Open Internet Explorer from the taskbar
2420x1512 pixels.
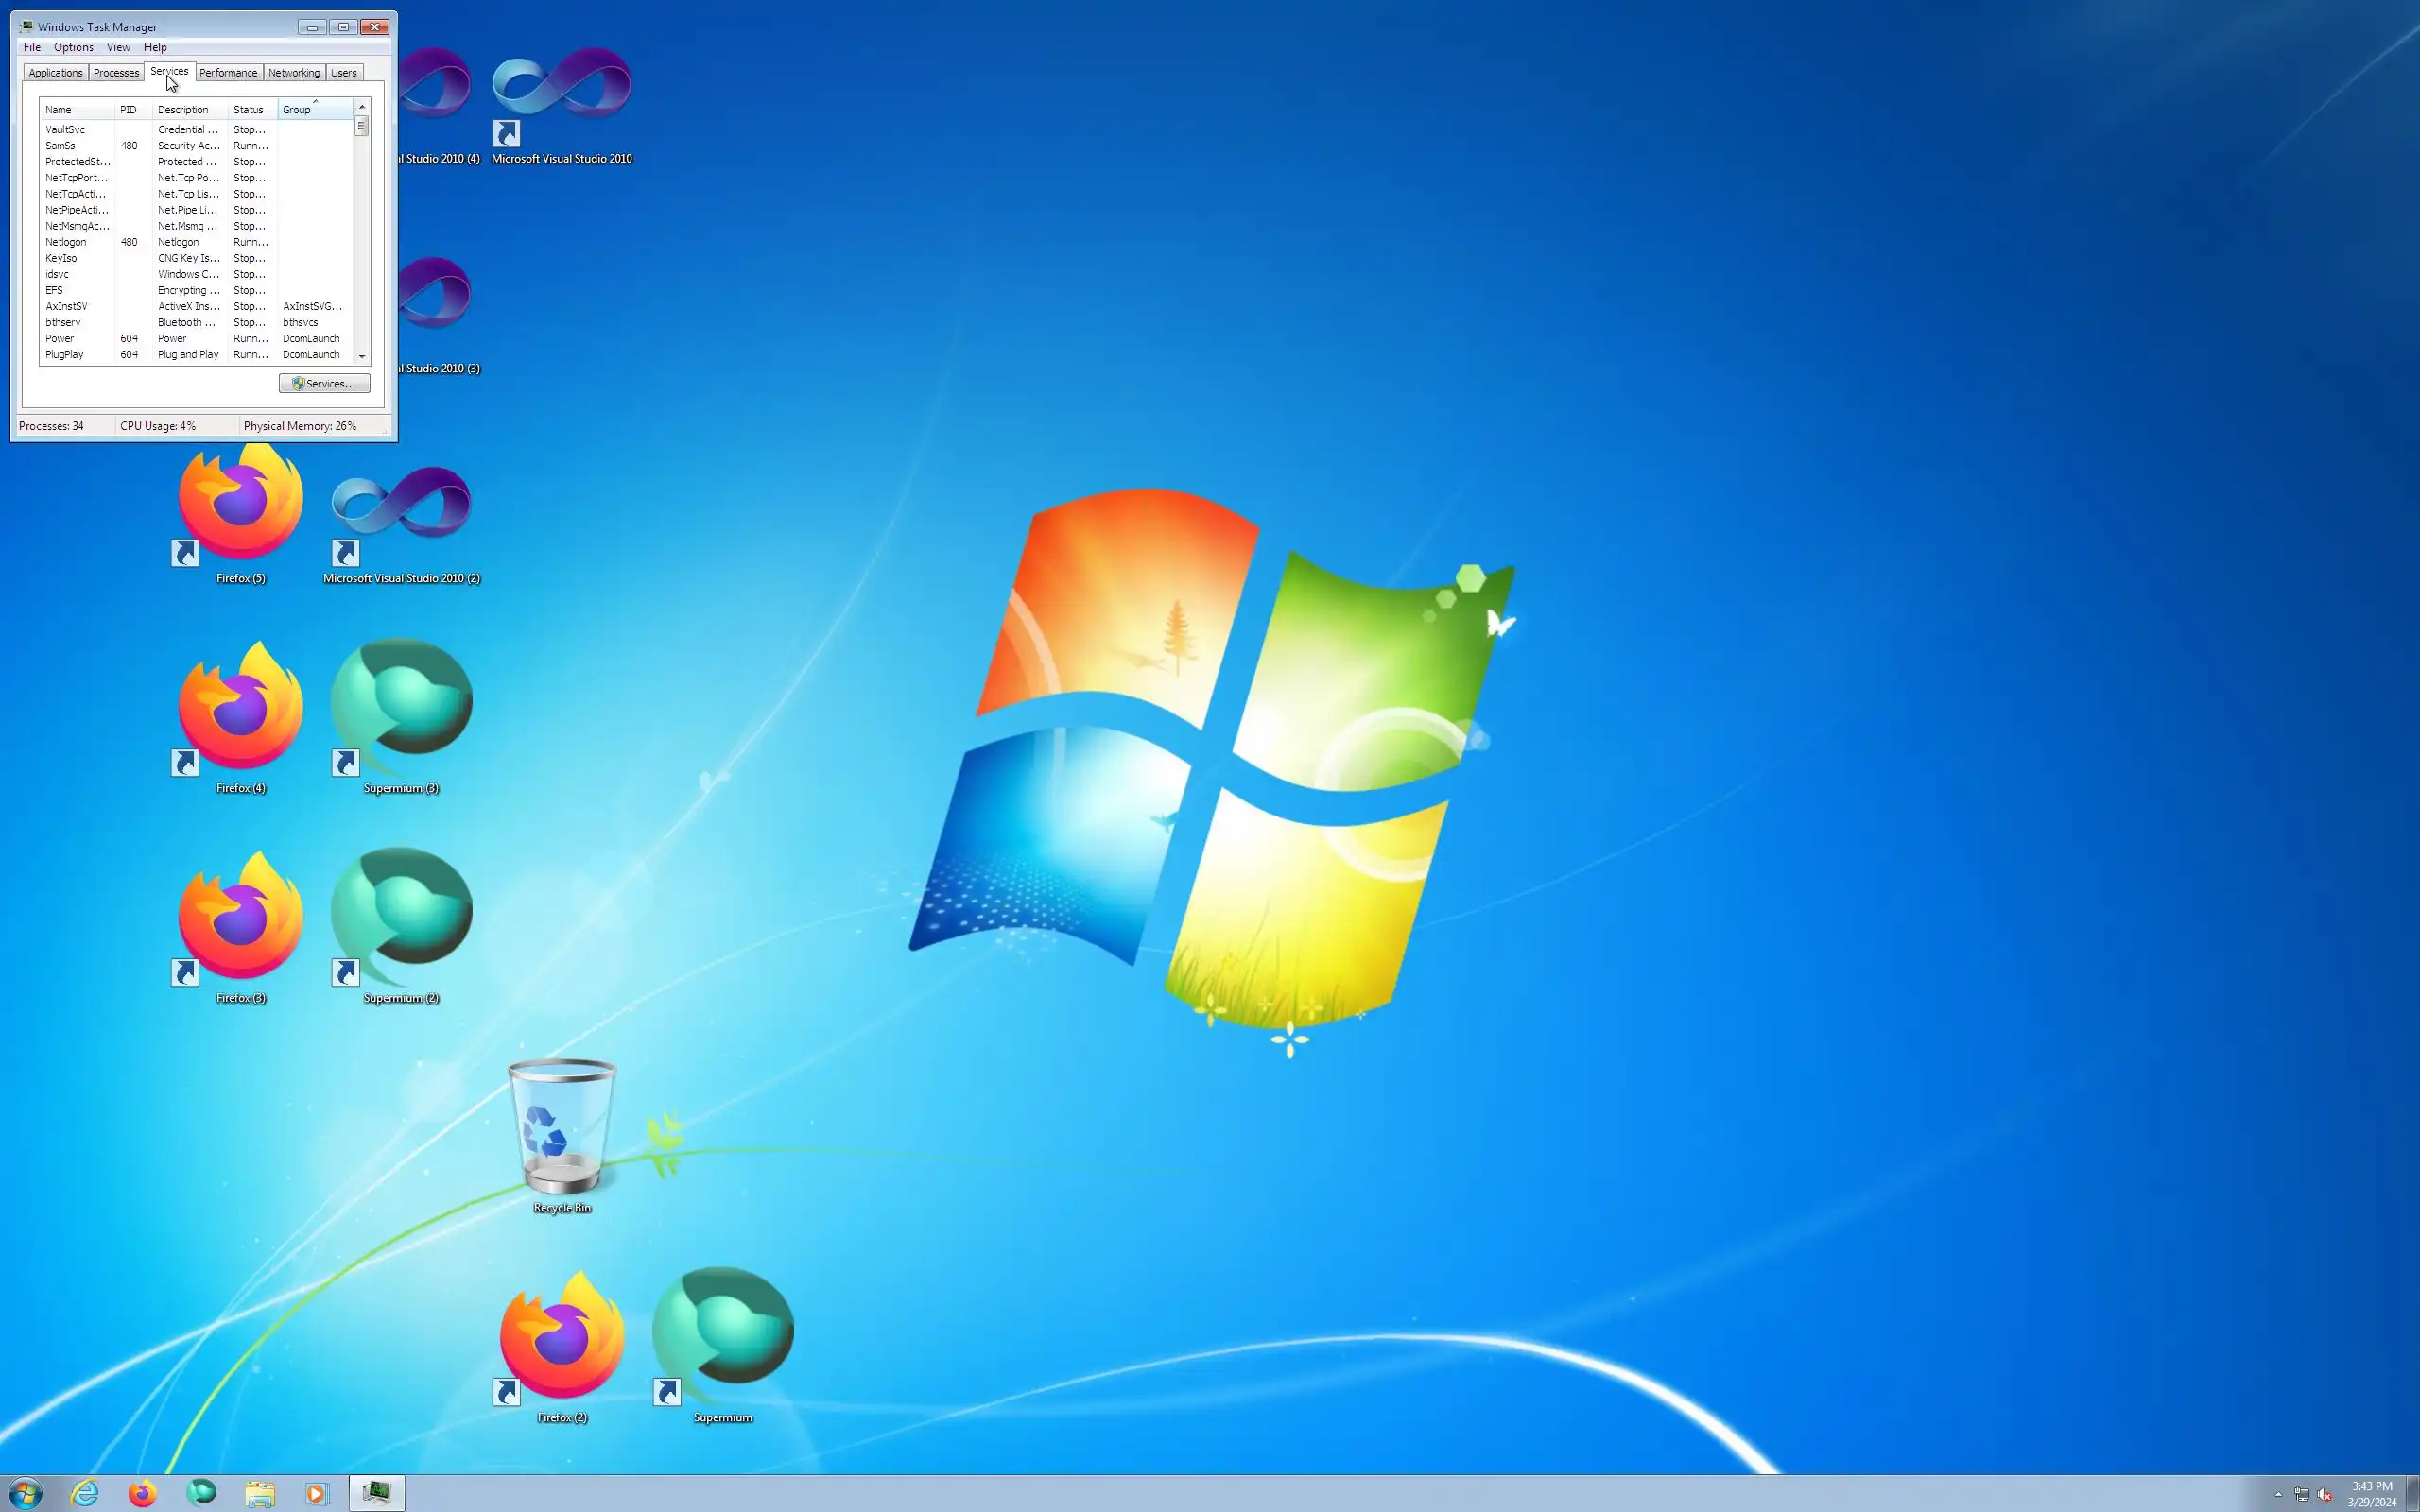[x=85, y=1493]
